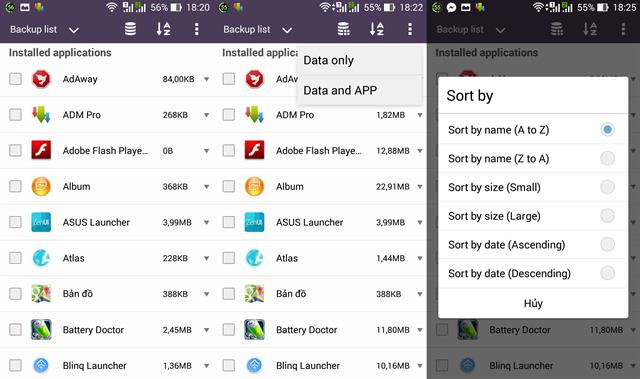This screenshot has width=640, height=379.
Task: Select Sort by size (Small) radio
Action: pos(607,187)
